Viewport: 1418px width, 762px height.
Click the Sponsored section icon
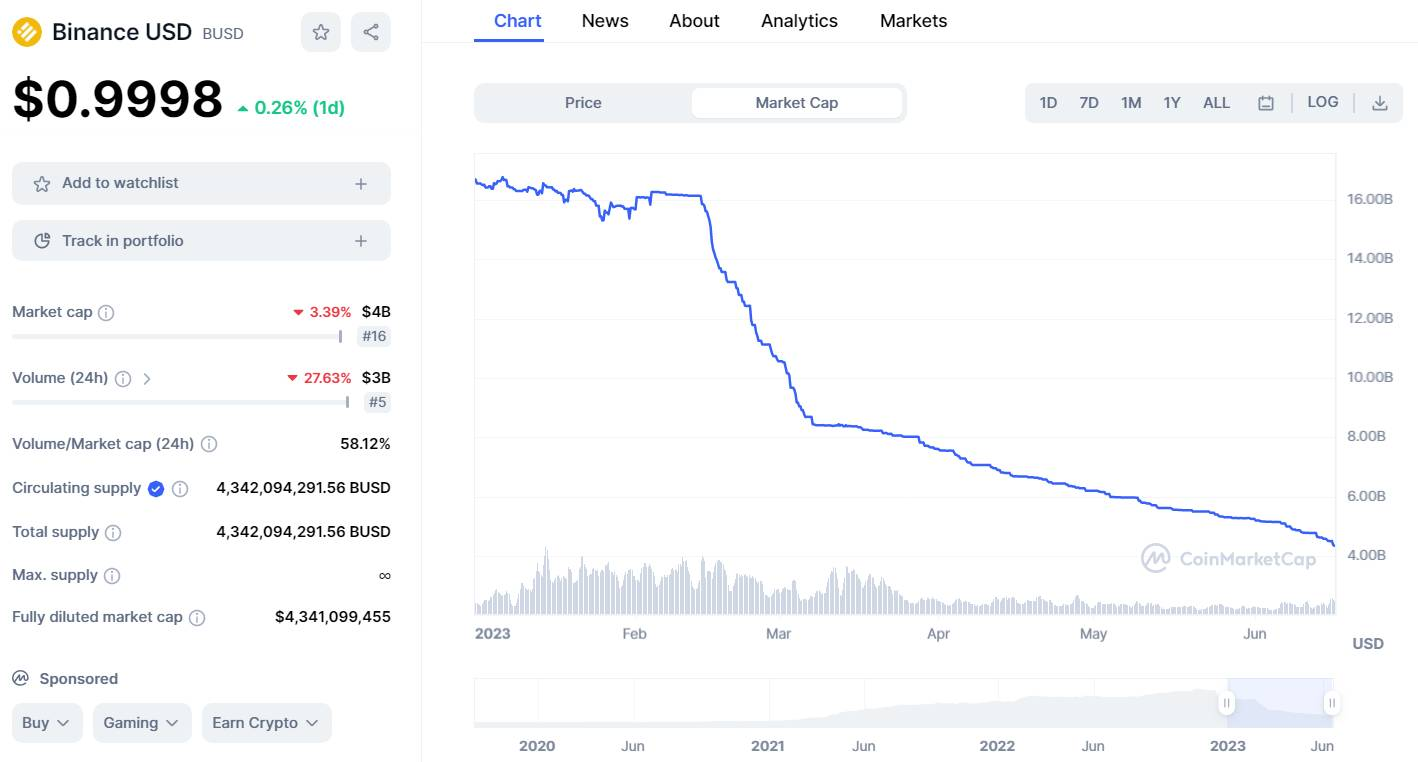[20, 679]
